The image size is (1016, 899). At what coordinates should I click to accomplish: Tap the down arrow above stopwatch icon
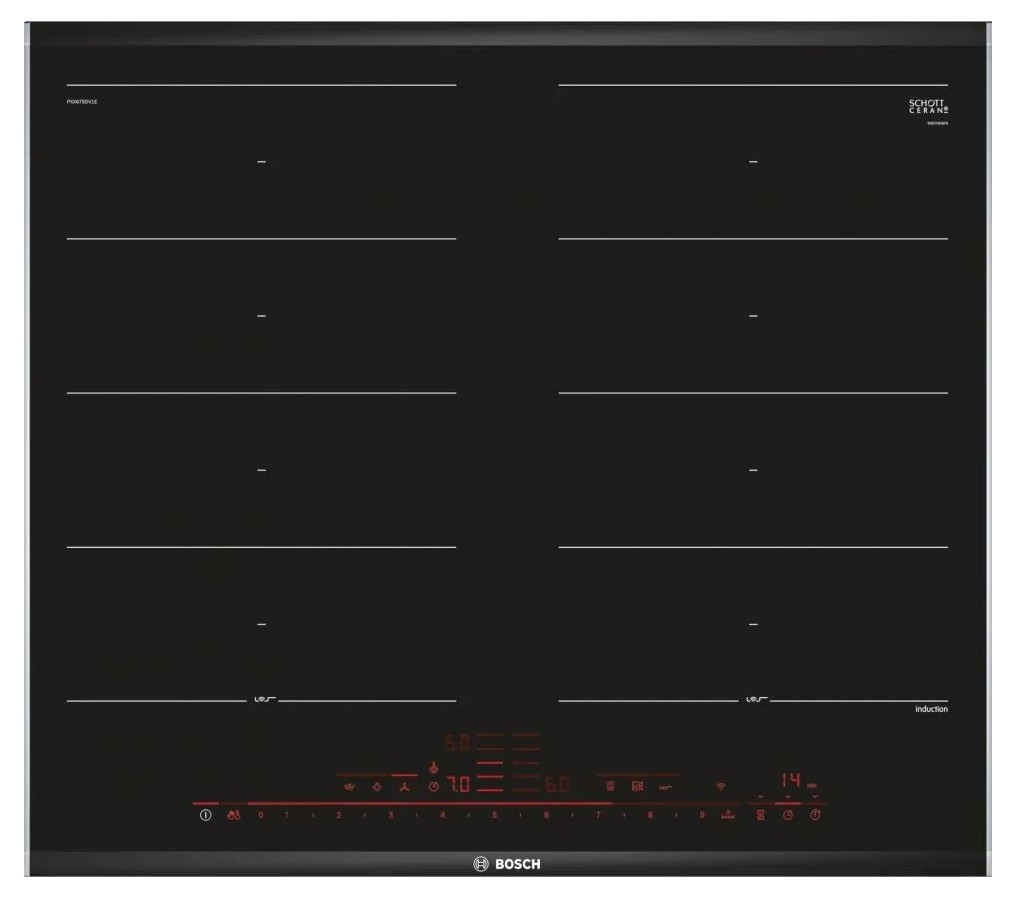click(815, 797)
